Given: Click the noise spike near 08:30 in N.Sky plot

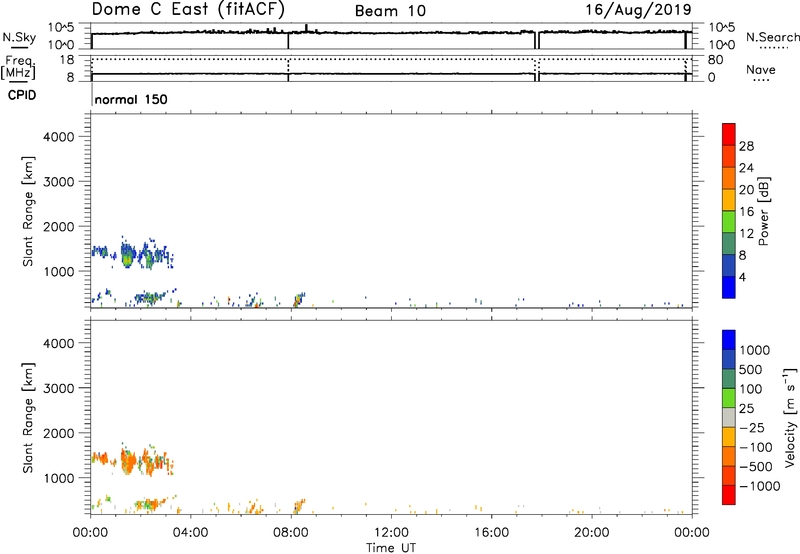Looking at the screenshot, I should point(306,28).
